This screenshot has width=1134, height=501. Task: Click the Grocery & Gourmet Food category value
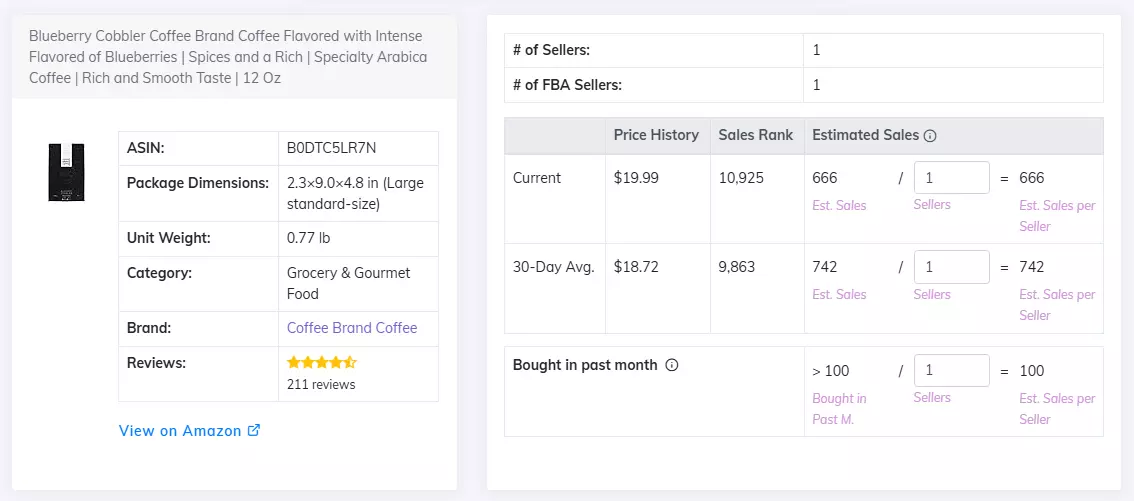pos(349,283)
